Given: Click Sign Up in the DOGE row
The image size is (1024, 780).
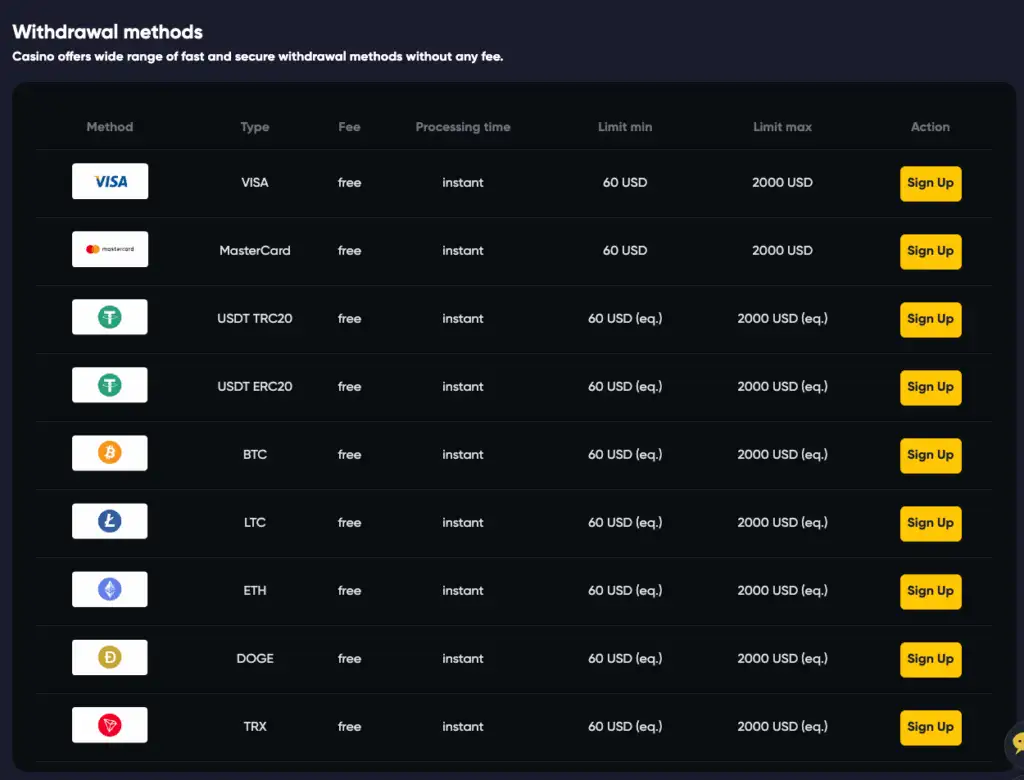Looking at the screenshot, I should tap(931, 659).
